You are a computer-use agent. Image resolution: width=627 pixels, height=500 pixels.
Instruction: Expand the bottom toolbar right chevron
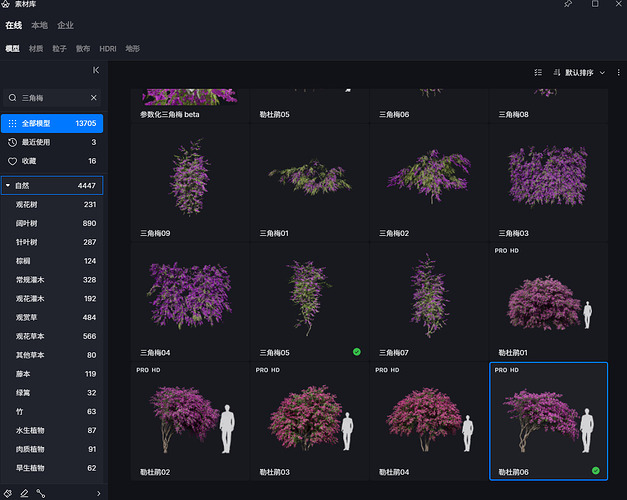[98, 493]
